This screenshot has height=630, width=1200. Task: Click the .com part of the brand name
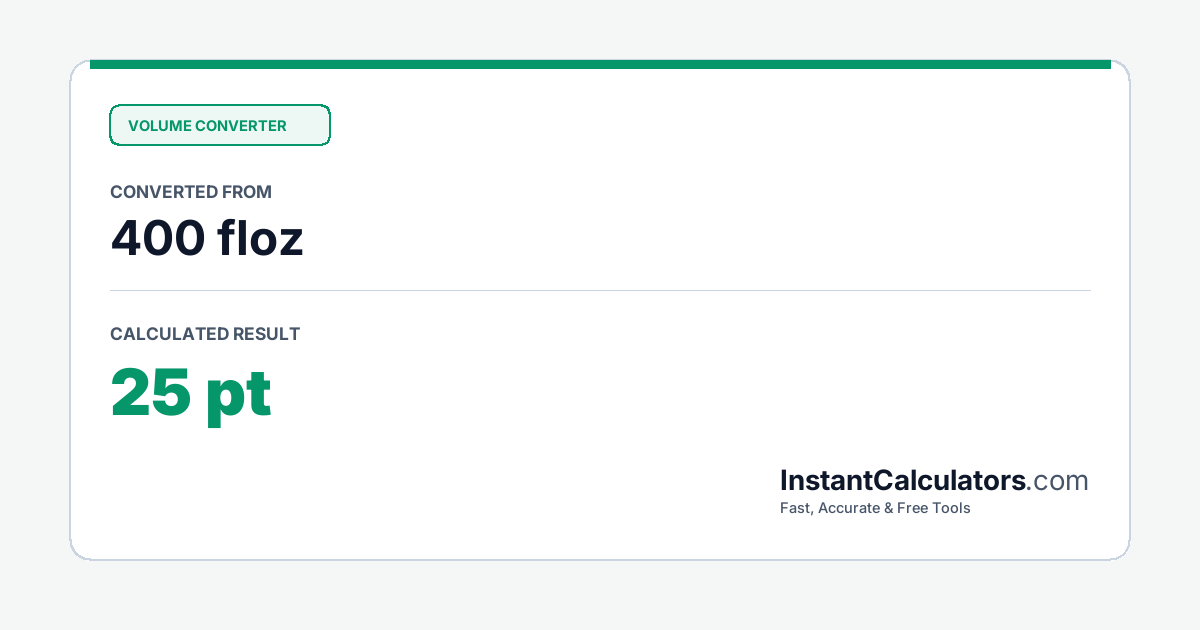1058,481
